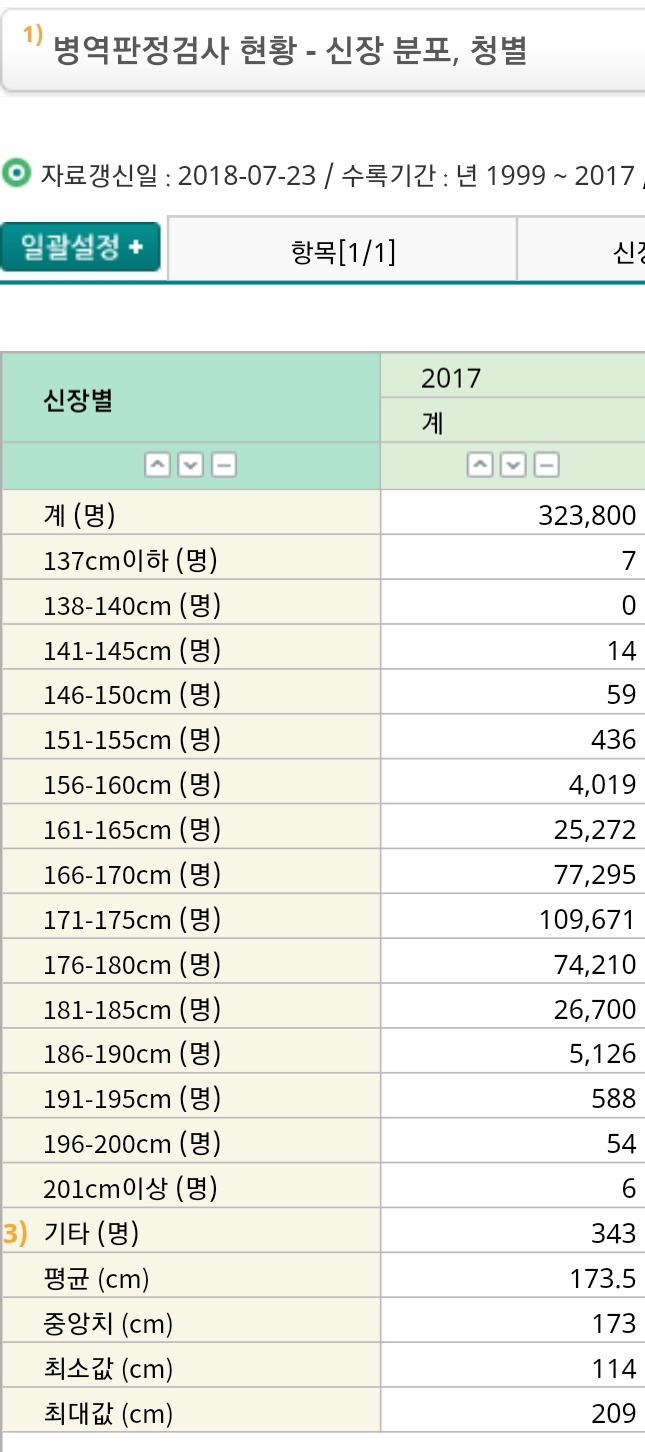This screenshot has height=1452, width=645.
Task: Click the 신장별 column header
Action: pos(78,401)
